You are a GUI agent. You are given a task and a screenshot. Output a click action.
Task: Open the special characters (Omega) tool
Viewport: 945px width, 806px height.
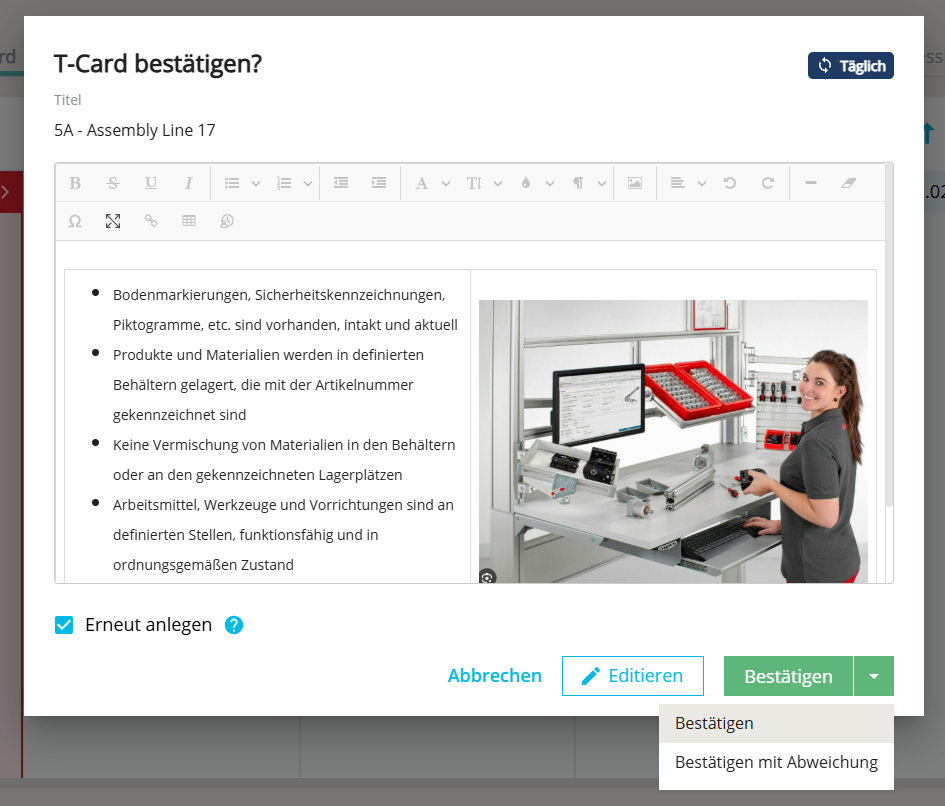[x=75, y=221]
